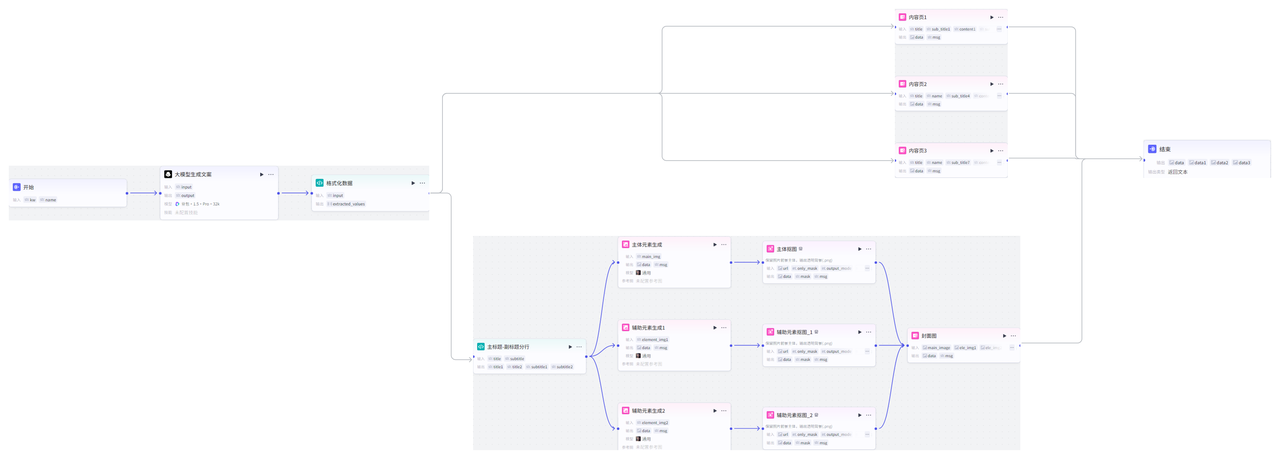Click the 格式化数据 code node icon
Screen dimensions: 1280x459
[320, 183]
